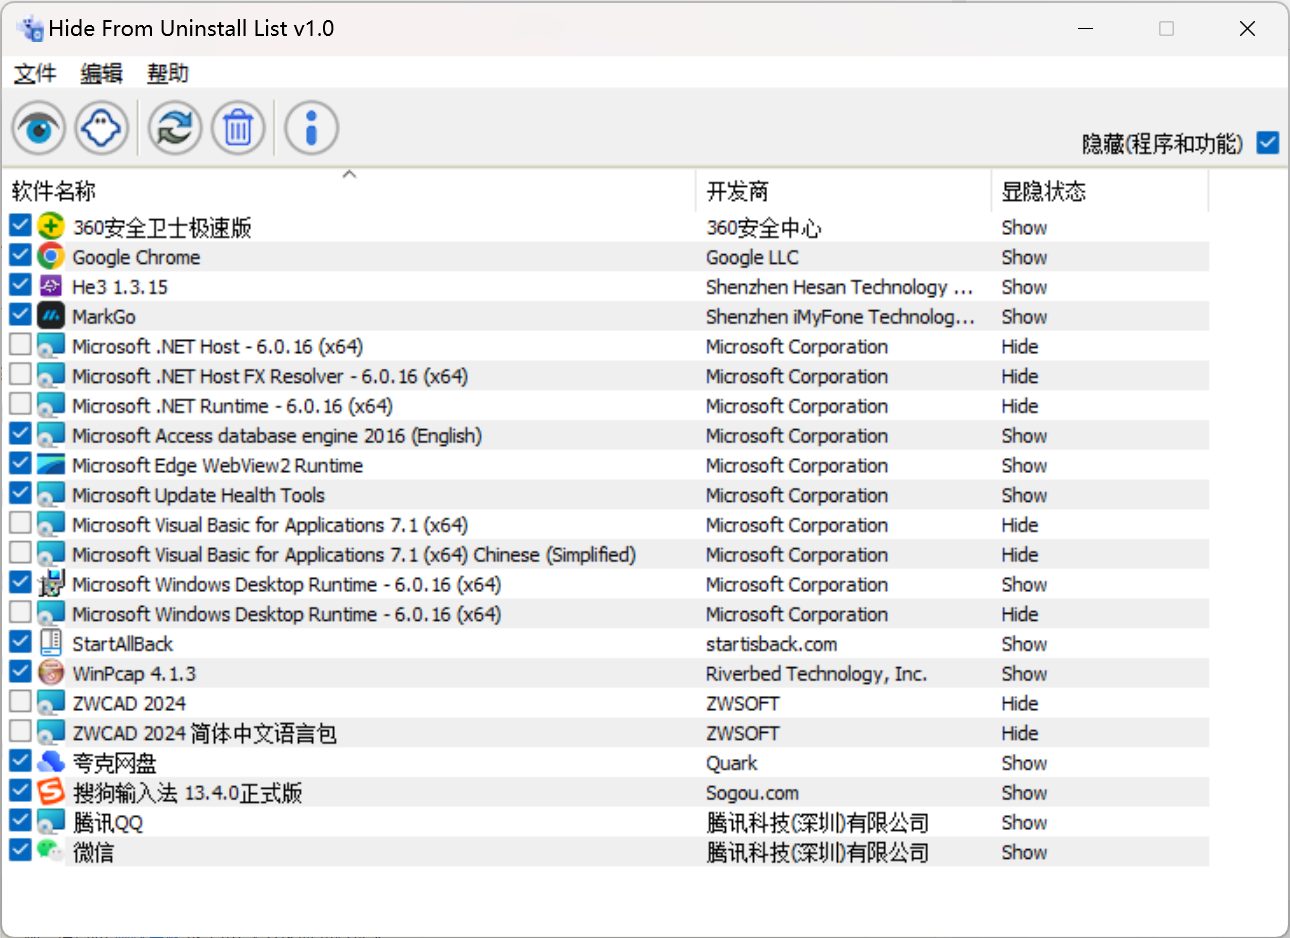Click the WinPcap 4.1.3 icon

point(51,673)
